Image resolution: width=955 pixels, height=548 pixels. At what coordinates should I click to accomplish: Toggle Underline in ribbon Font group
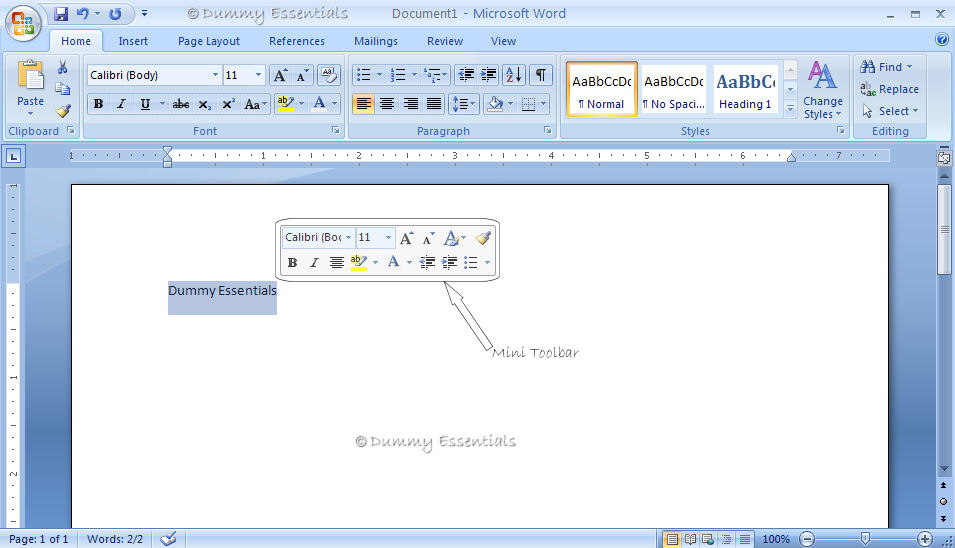point(145,104)
